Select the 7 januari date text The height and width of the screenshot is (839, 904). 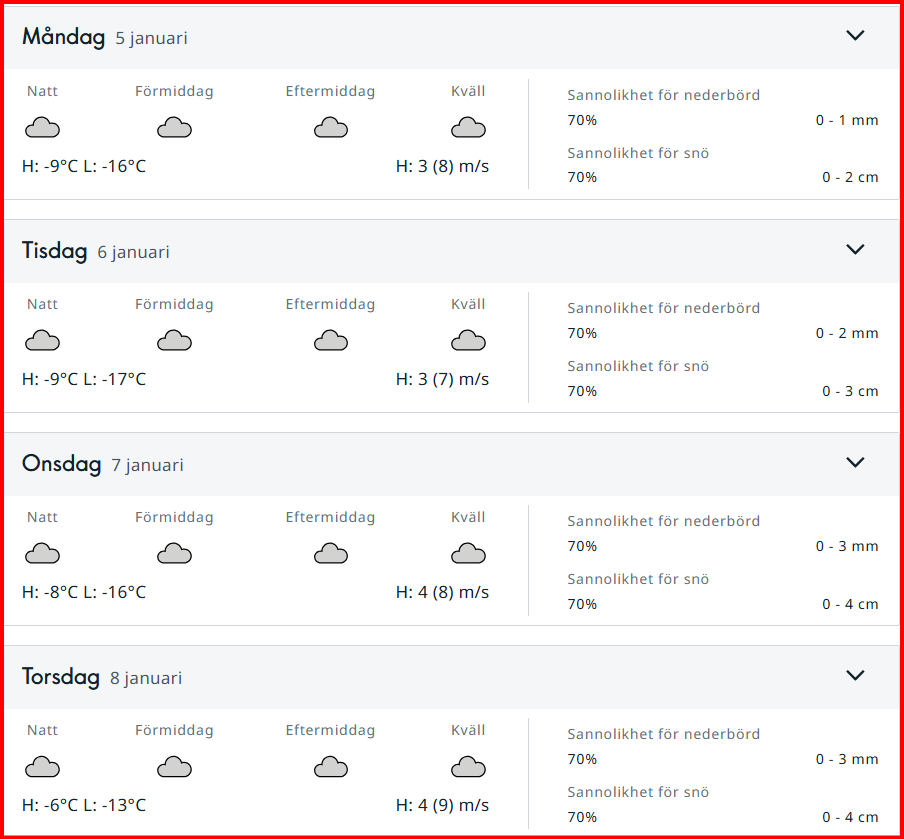click(x=148, y=465)
